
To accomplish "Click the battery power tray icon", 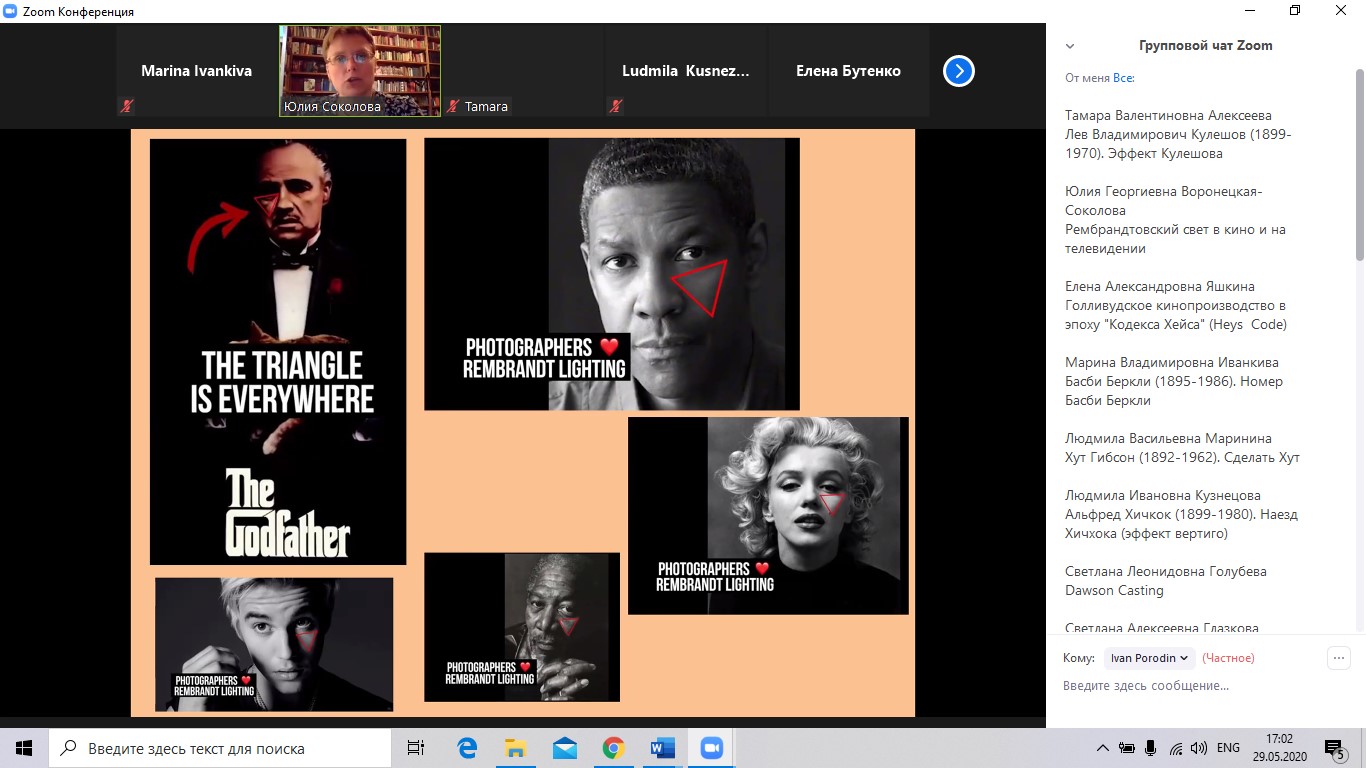I will click(x=1127, y=748).
